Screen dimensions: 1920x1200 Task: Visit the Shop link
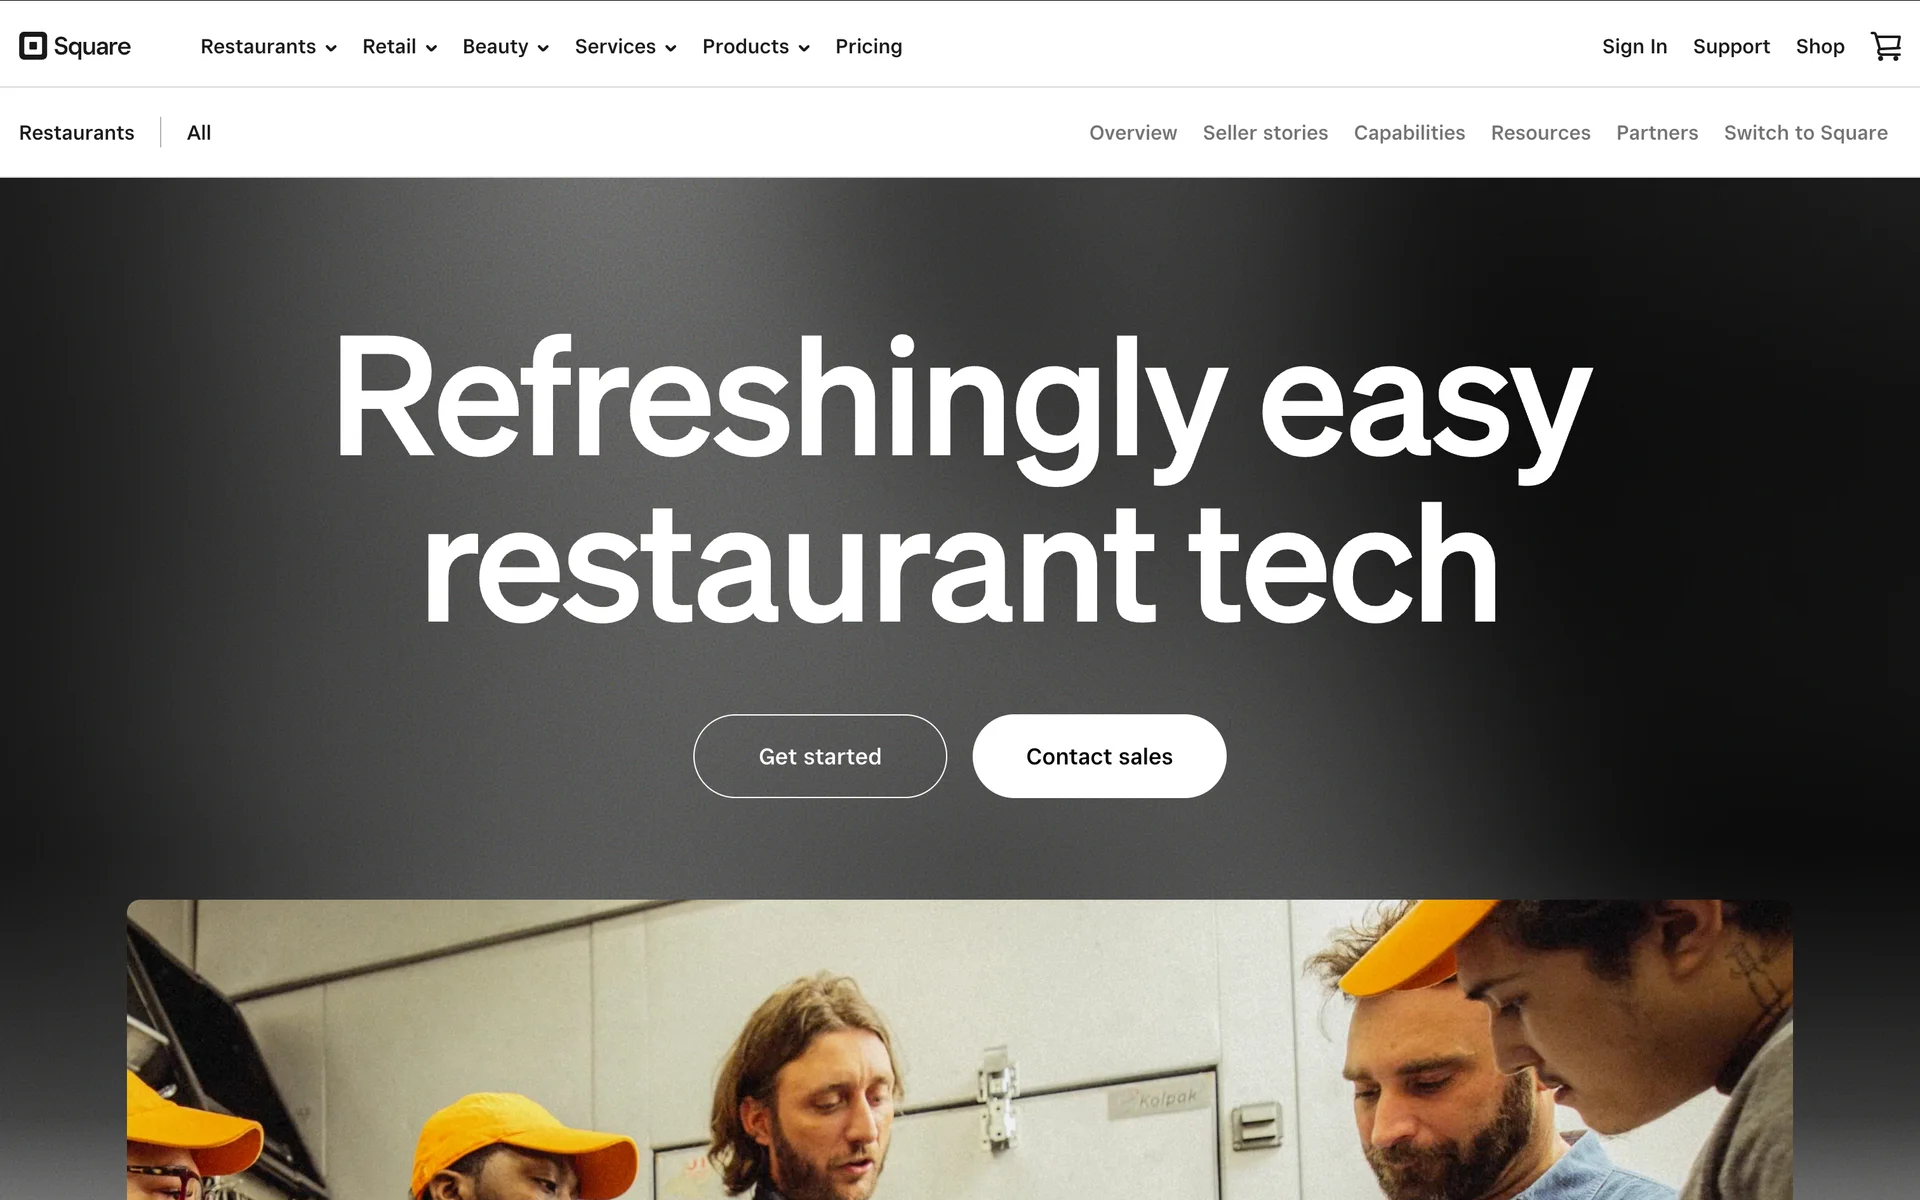pyautogui.click(x=1820, y=46)
